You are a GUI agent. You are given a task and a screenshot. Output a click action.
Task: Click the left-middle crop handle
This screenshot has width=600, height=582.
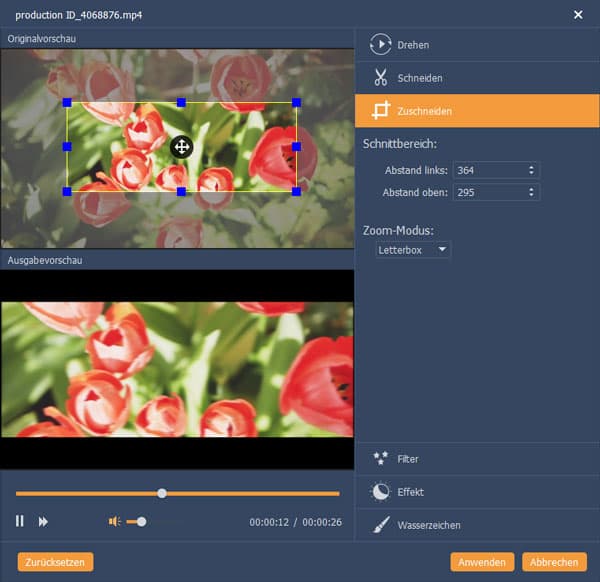click(x=67, y=147)
